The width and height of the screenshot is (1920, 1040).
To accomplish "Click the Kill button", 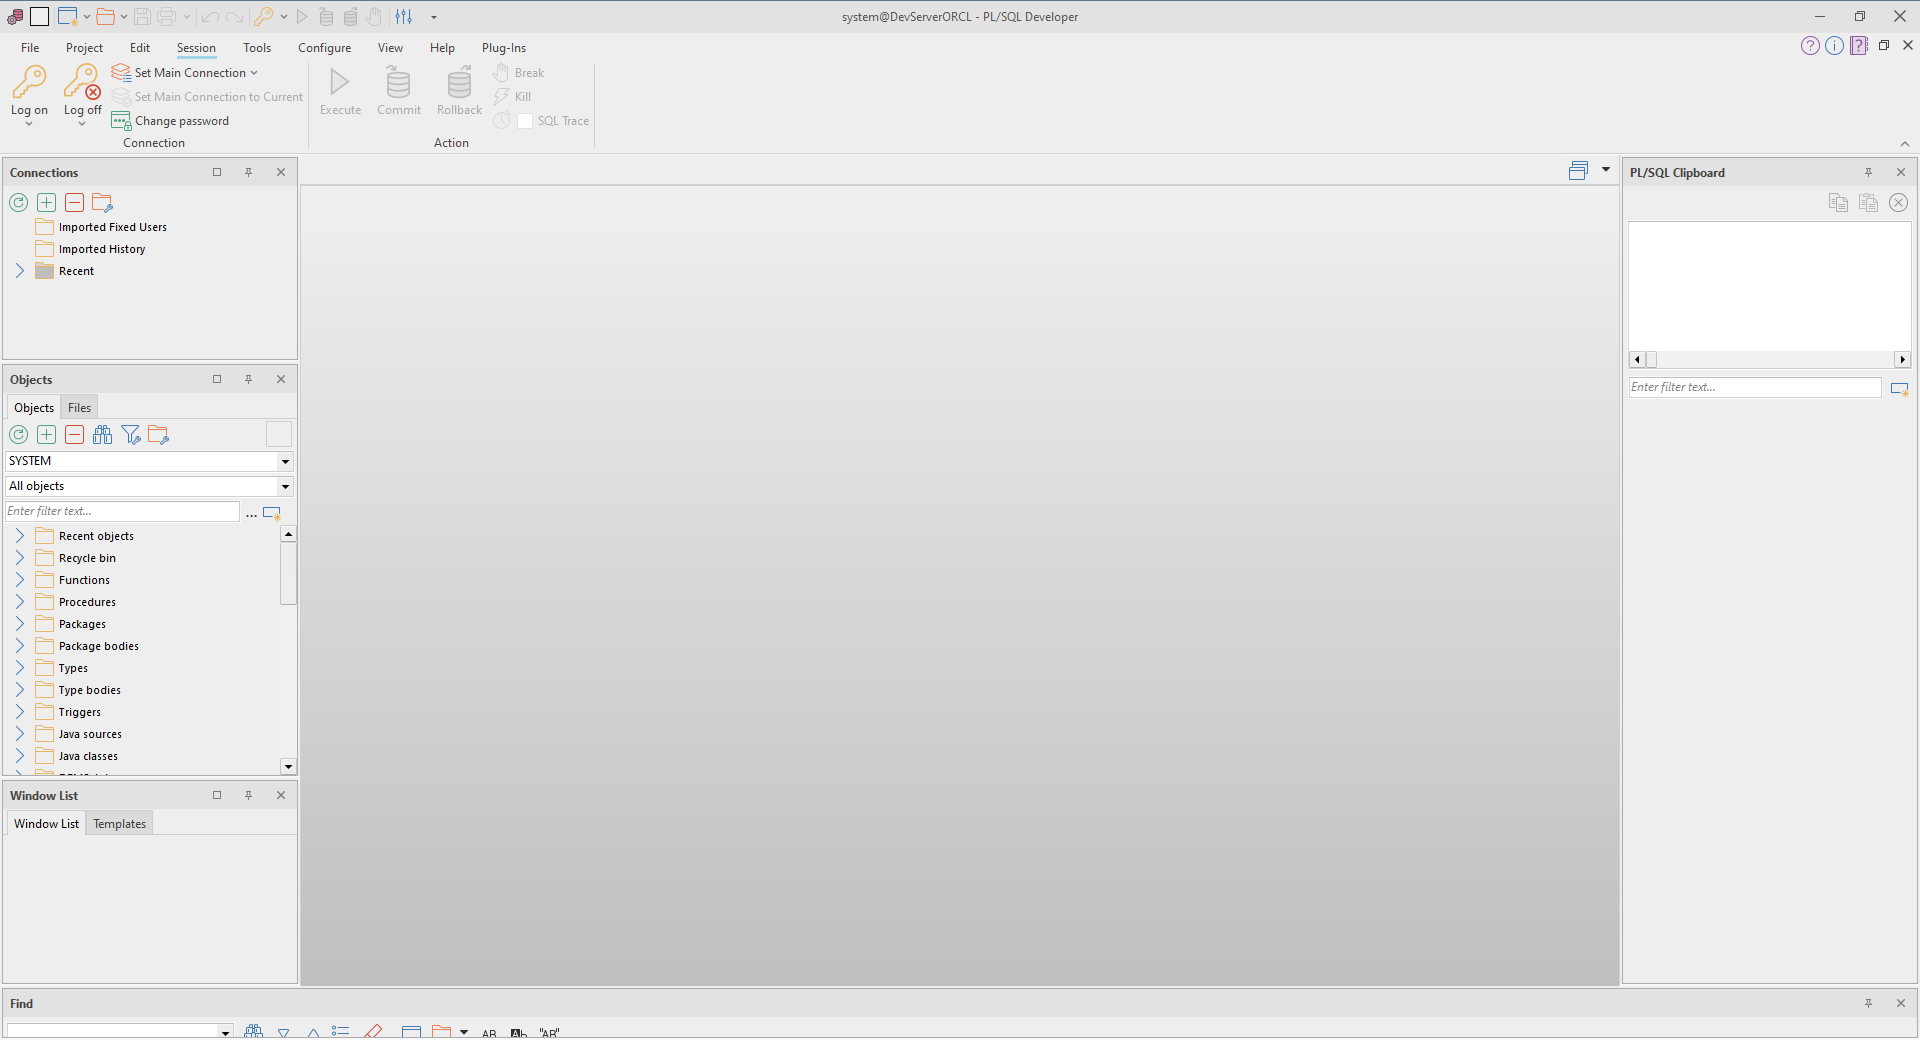I will [x=513, y=97].
